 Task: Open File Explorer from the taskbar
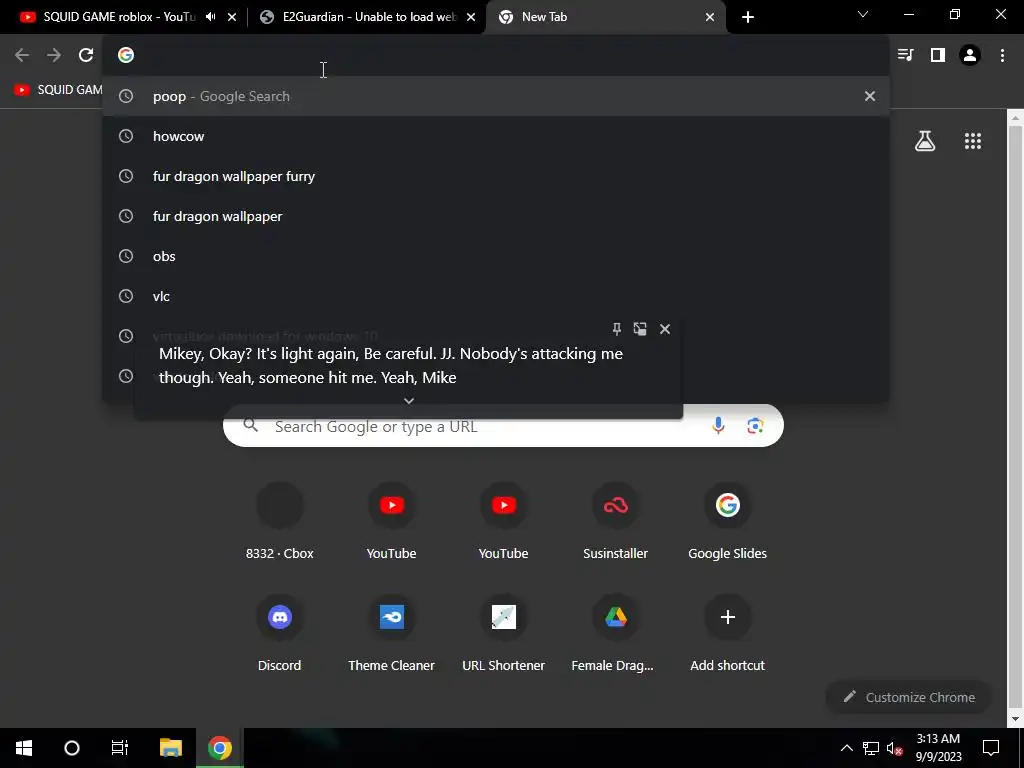click(x=170, y=748)
